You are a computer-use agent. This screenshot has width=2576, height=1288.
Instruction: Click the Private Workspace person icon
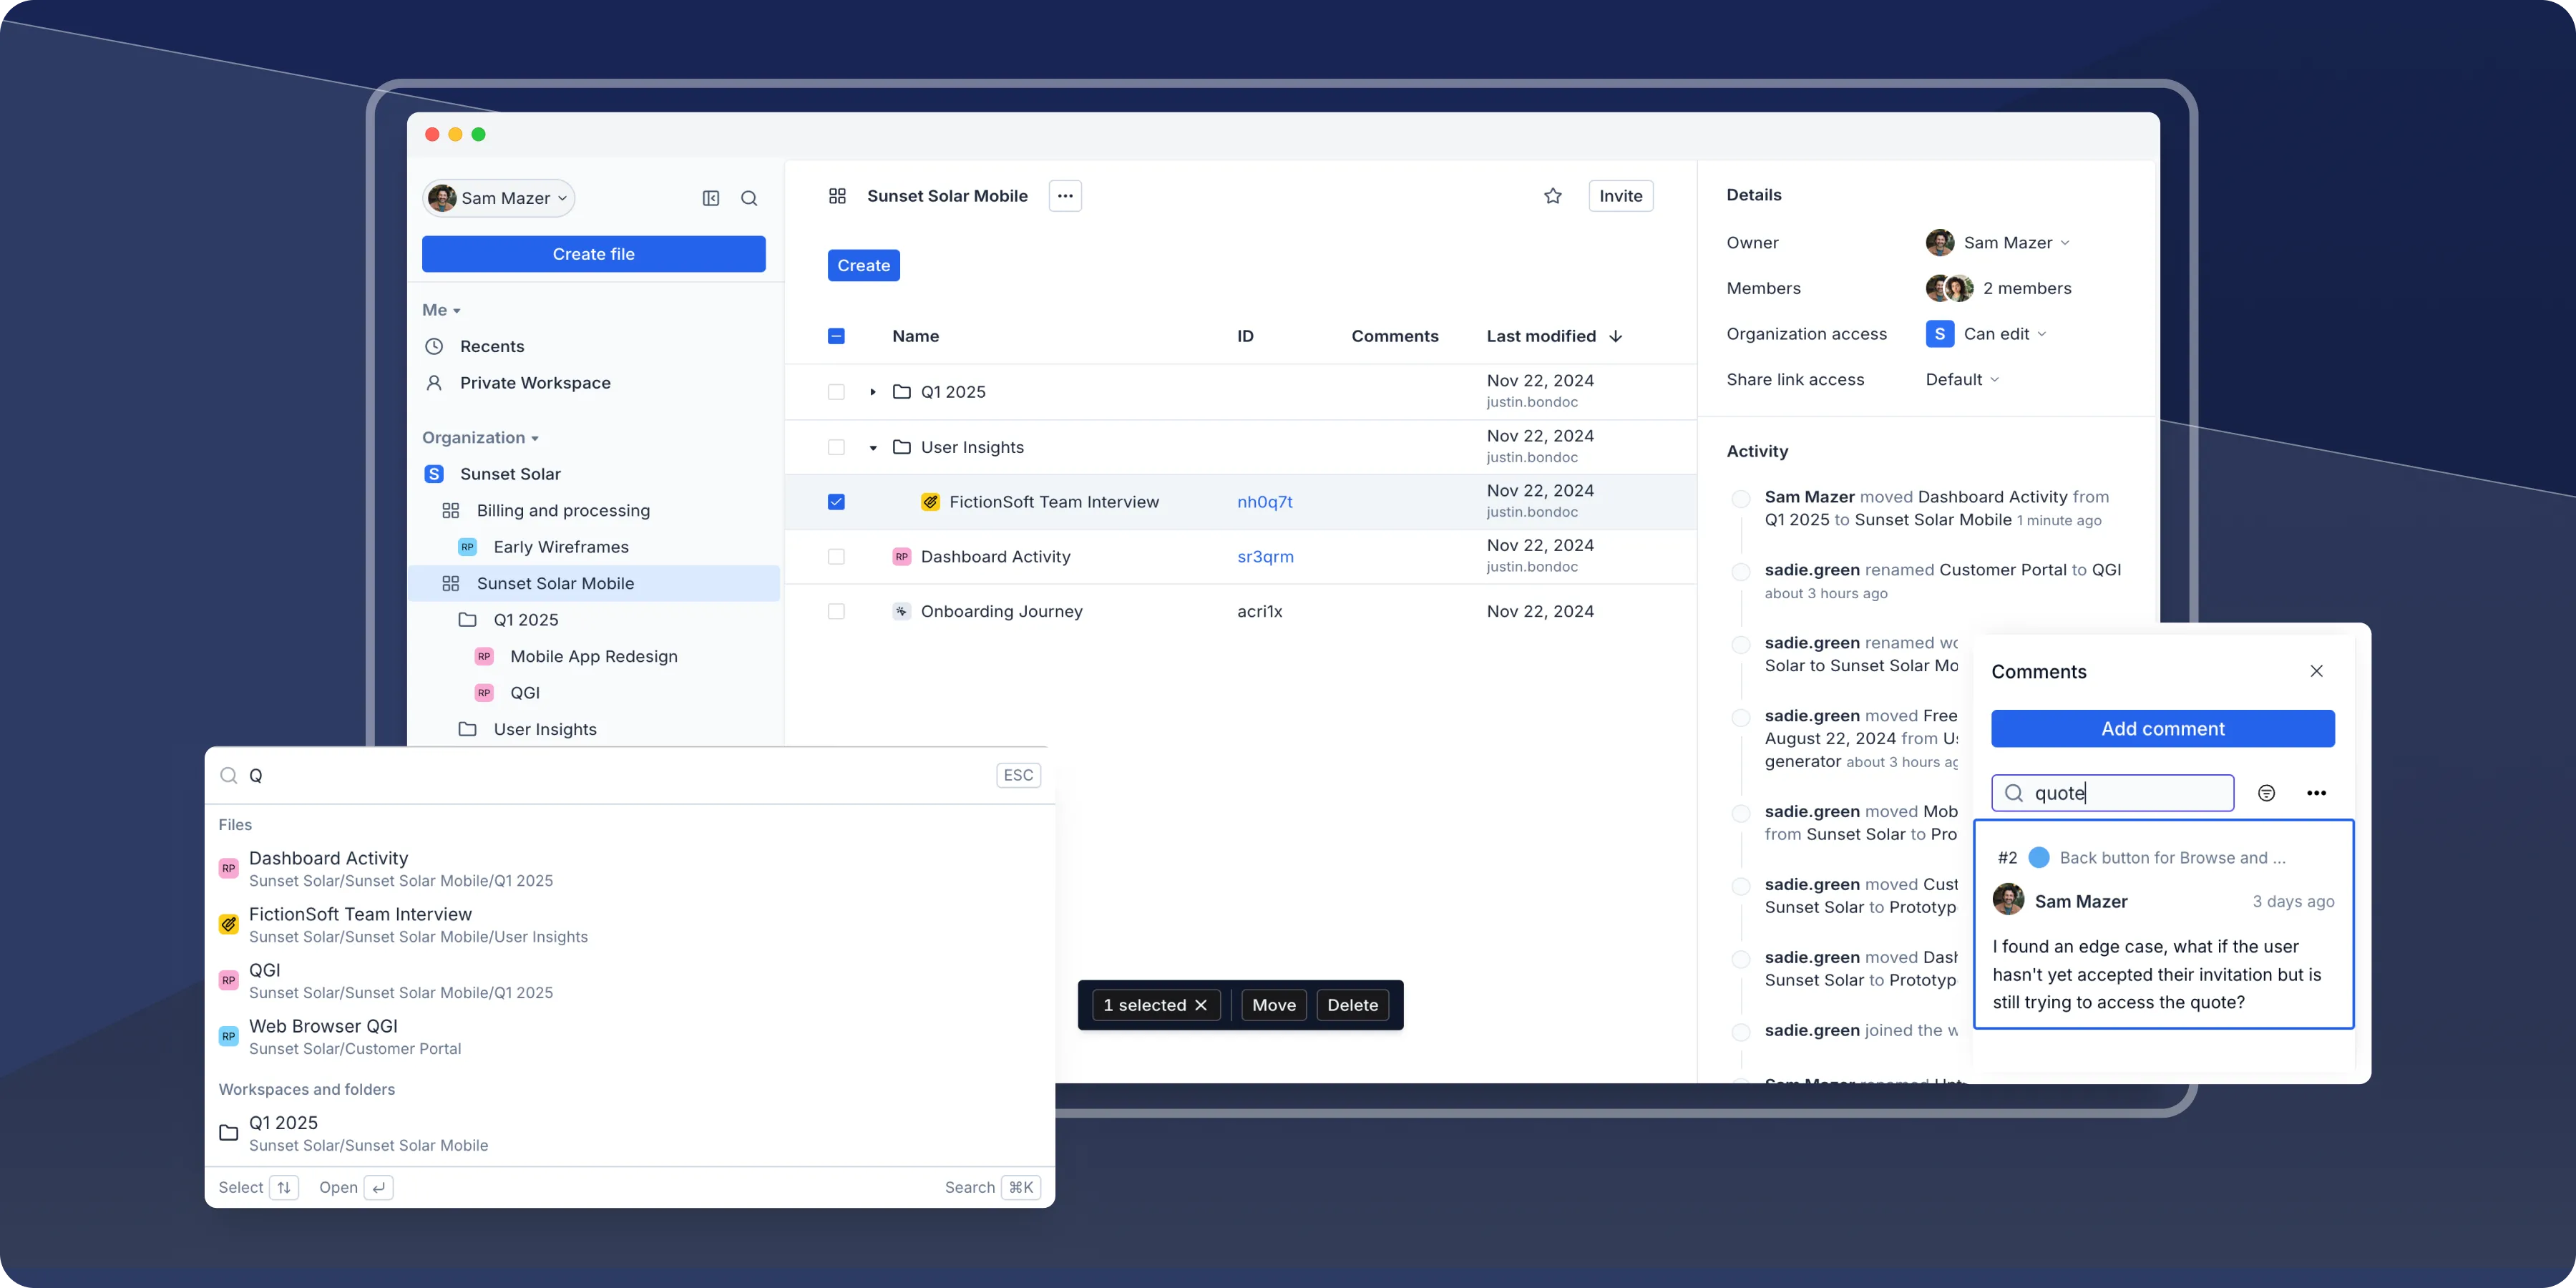433,383
